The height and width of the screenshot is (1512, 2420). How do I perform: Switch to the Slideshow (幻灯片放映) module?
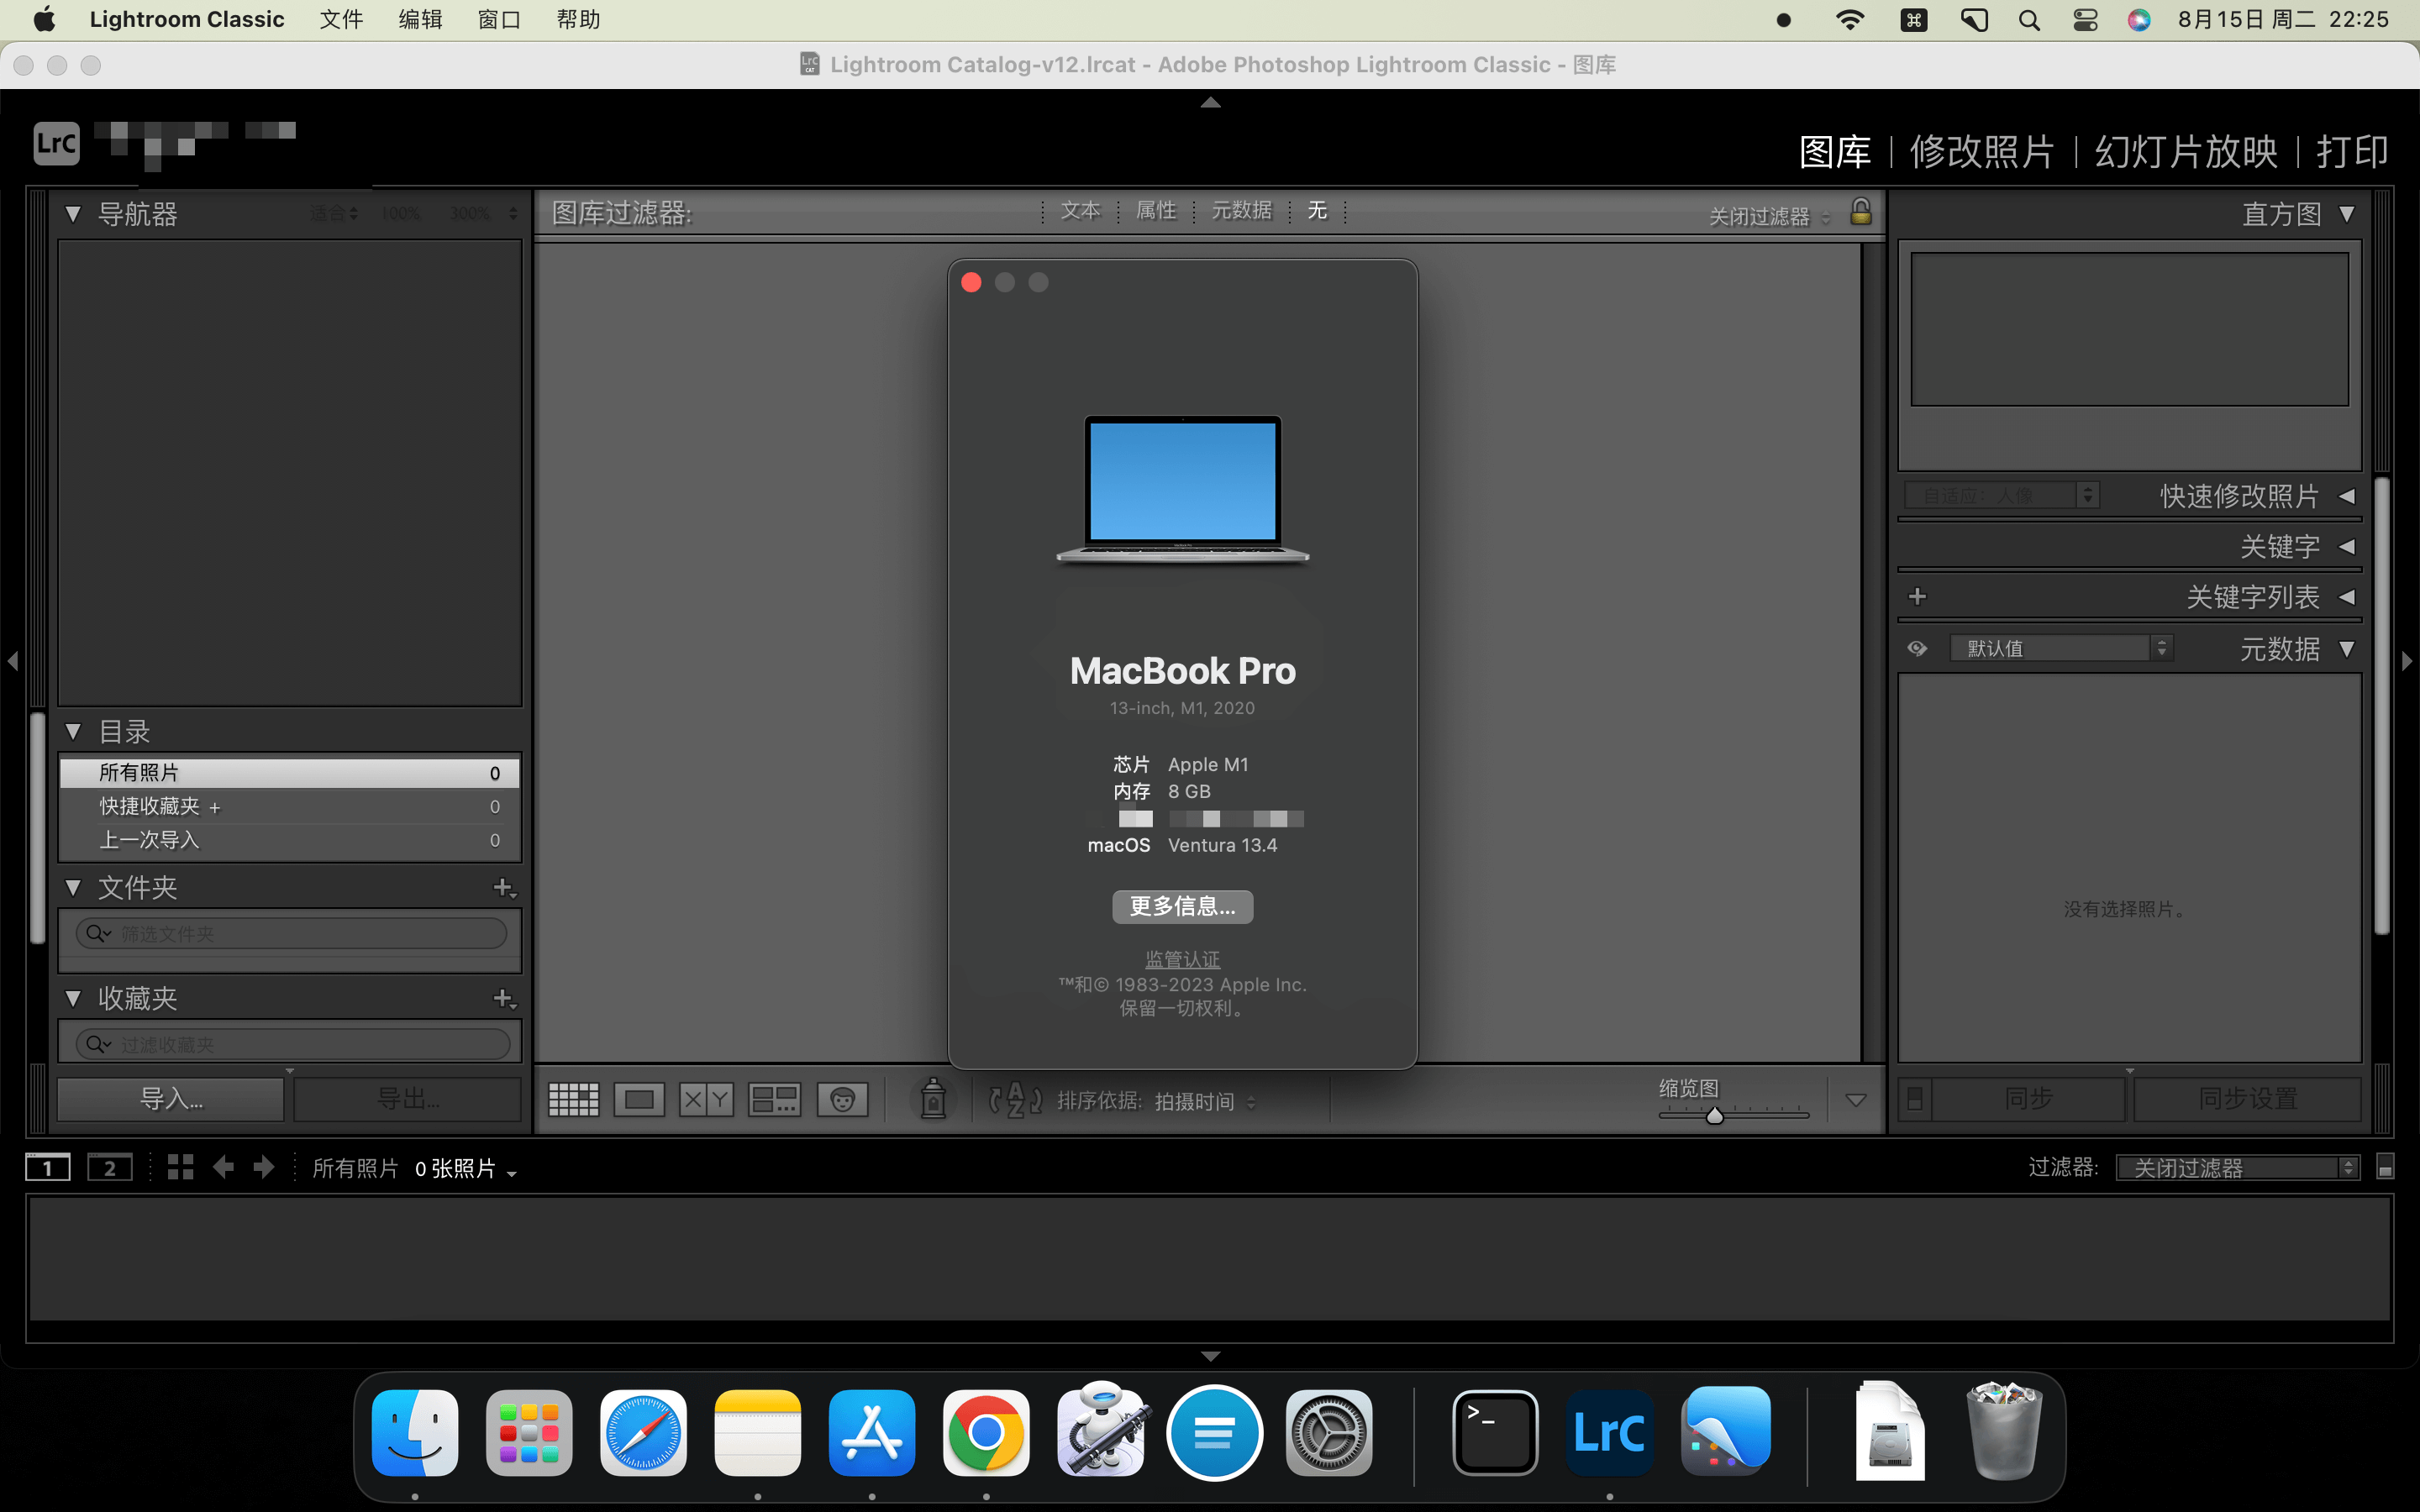(2186, 152)
